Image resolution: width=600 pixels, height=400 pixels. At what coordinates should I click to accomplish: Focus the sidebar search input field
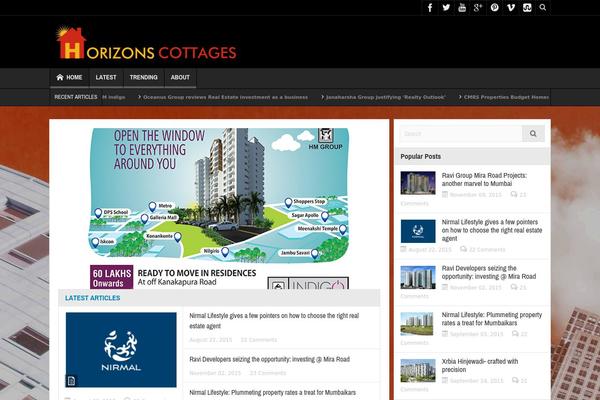[x=460, y=133]
